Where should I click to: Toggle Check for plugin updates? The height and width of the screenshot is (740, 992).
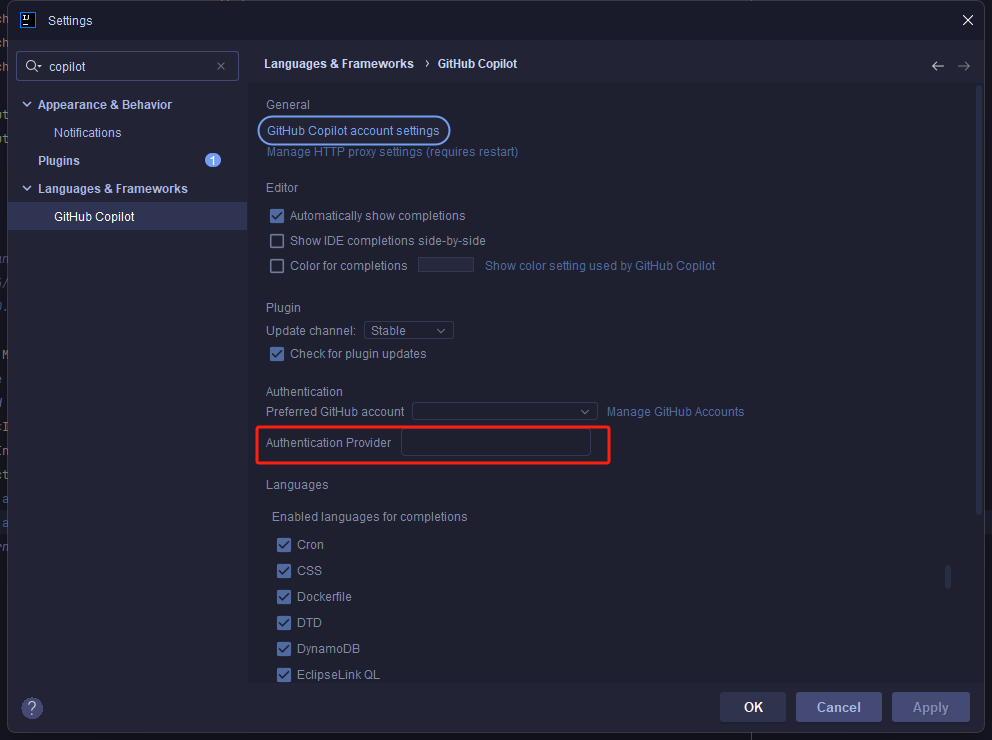click(276, 354)
